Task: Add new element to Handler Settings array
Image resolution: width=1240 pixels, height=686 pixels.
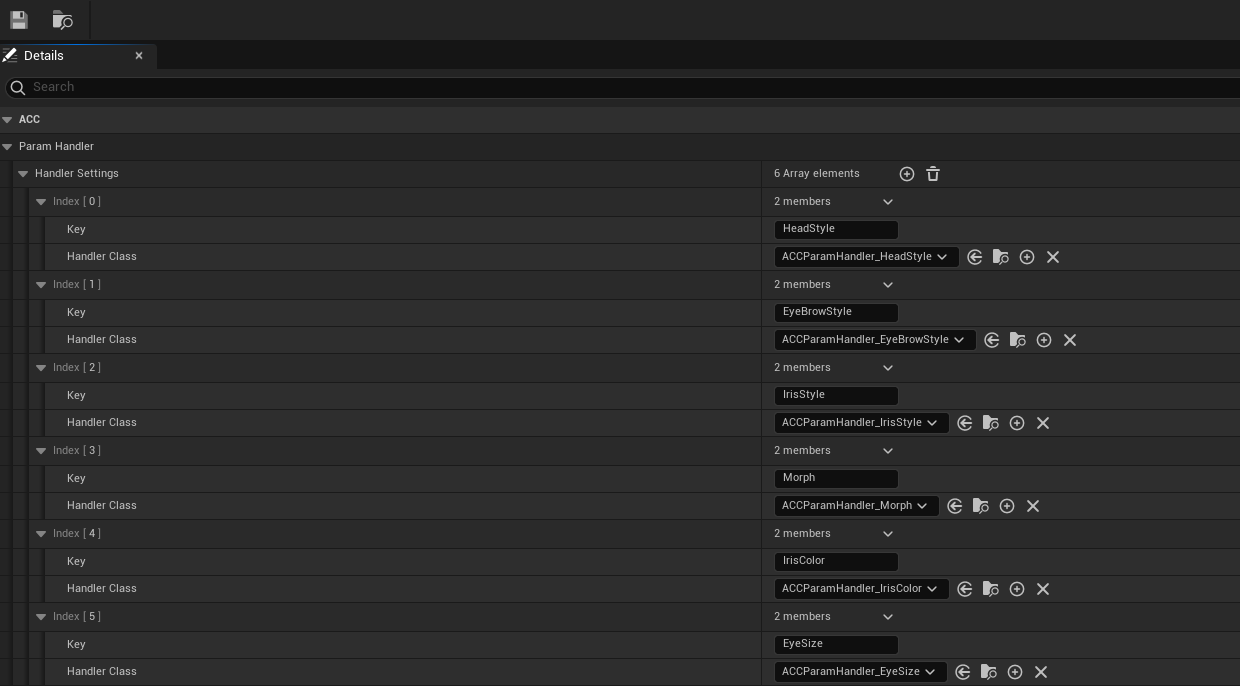Action: tap(907, 173)
